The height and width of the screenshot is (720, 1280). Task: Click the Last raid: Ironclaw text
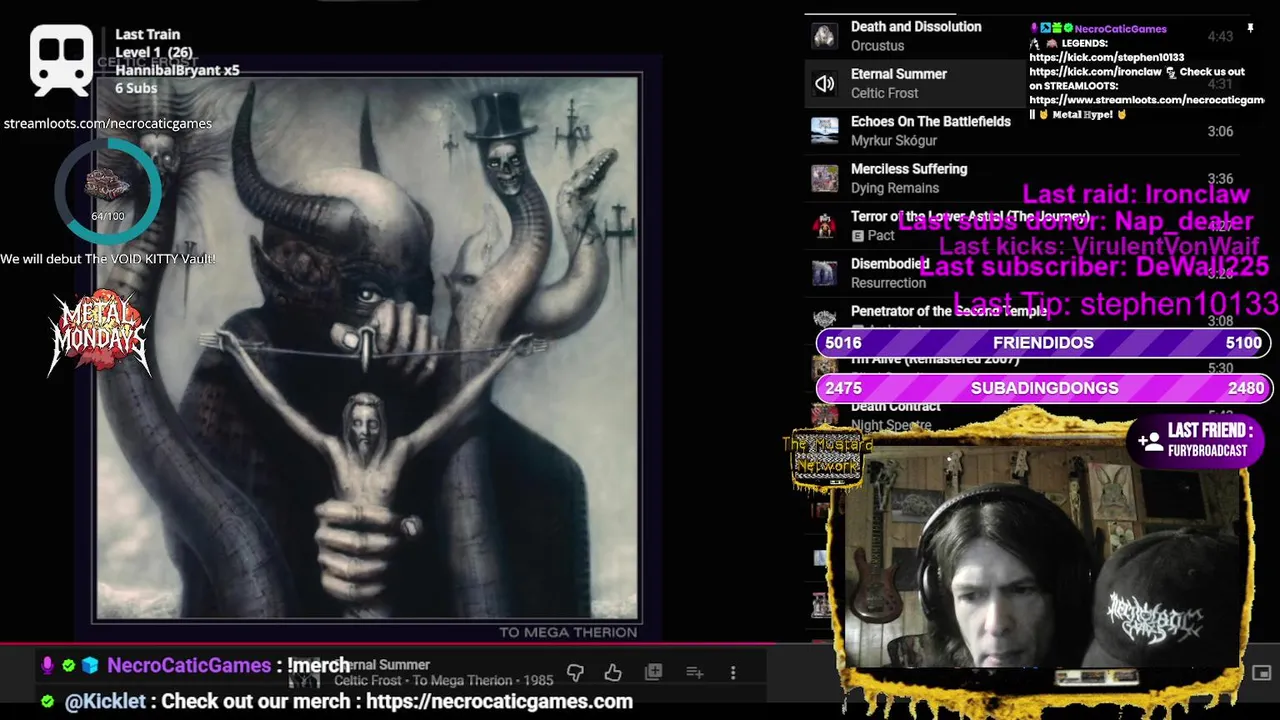[x=1135, y=194]
